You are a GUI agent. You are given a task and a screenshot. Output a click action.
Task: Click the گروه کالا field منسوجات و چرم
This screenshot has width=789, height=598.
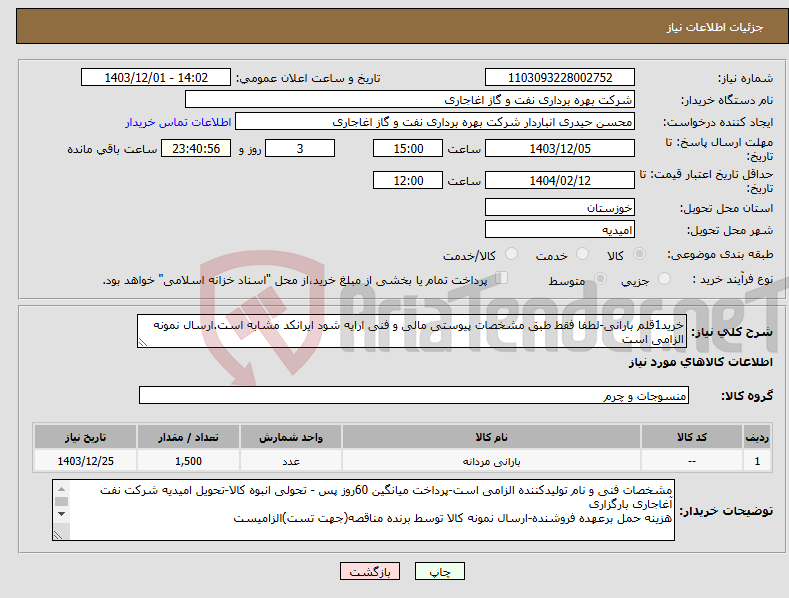click(414, 395)
